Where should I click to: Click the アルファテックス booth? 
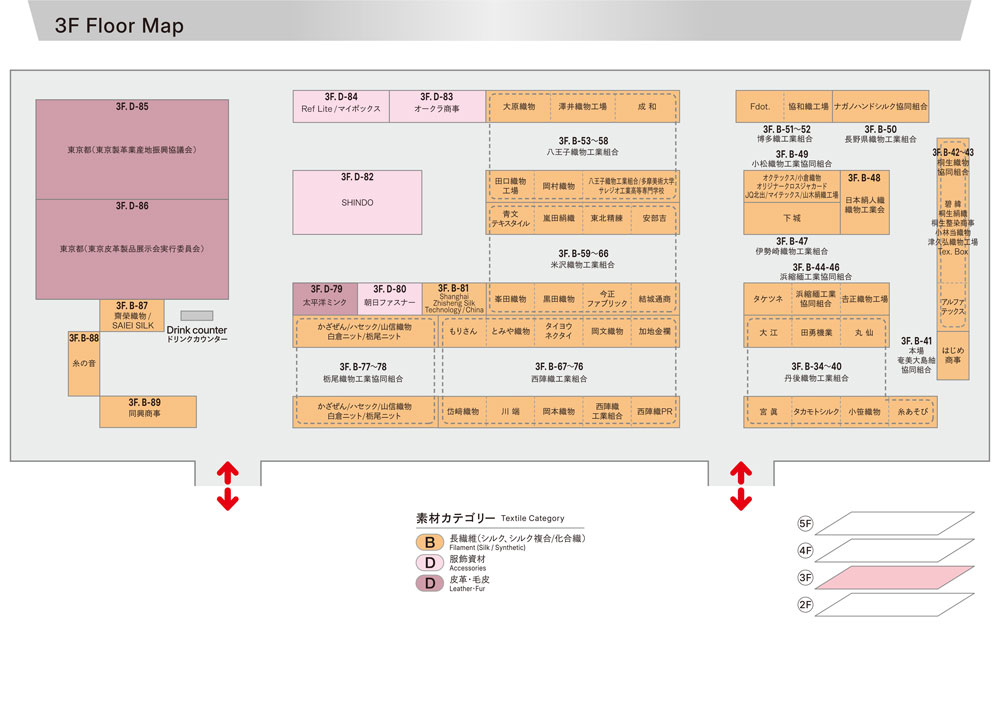(x=953, y=307)
